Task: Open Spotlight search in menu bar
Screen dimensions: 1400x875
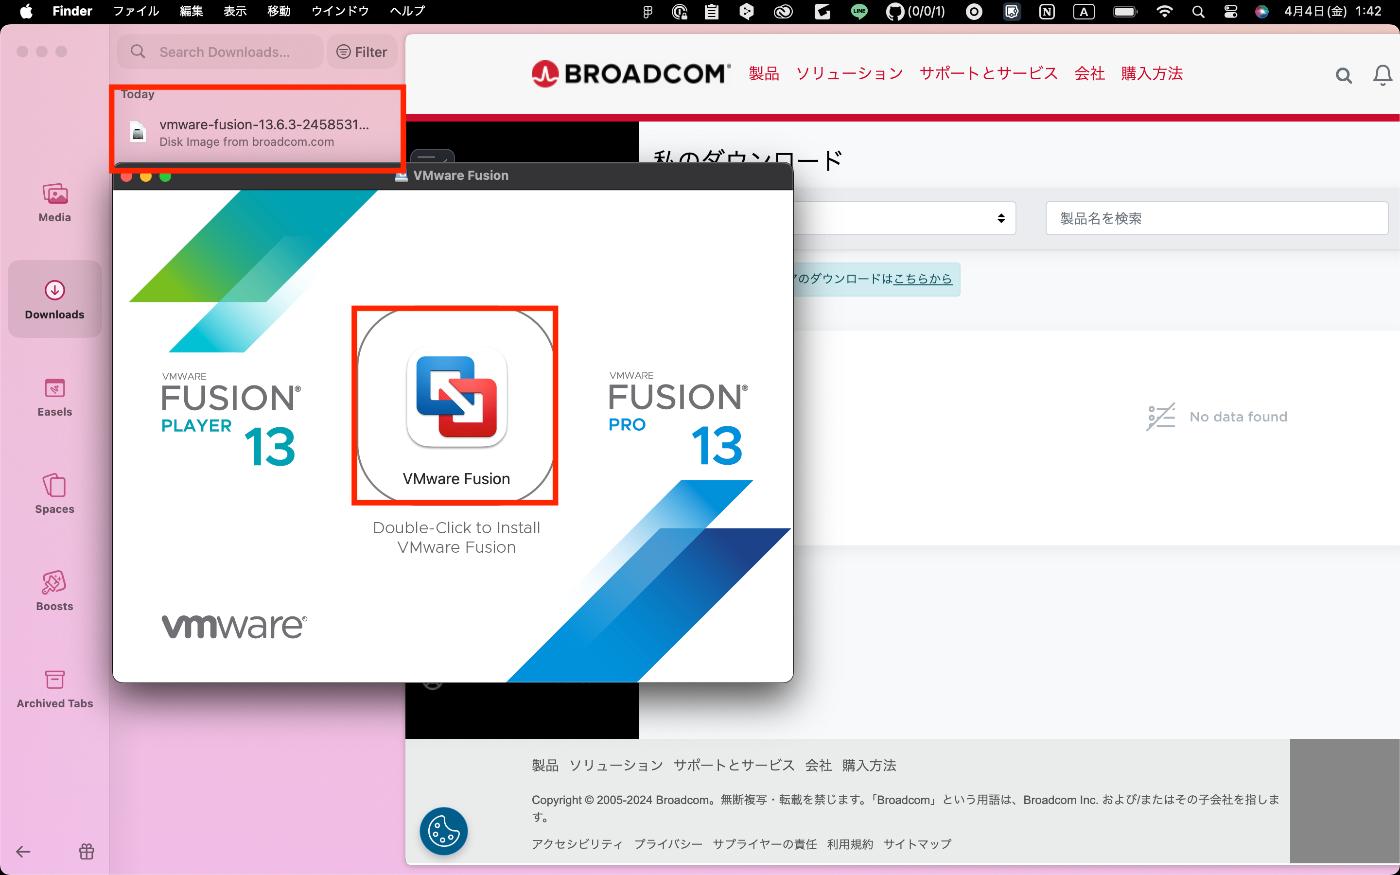Action: [x=1198, y=12]
